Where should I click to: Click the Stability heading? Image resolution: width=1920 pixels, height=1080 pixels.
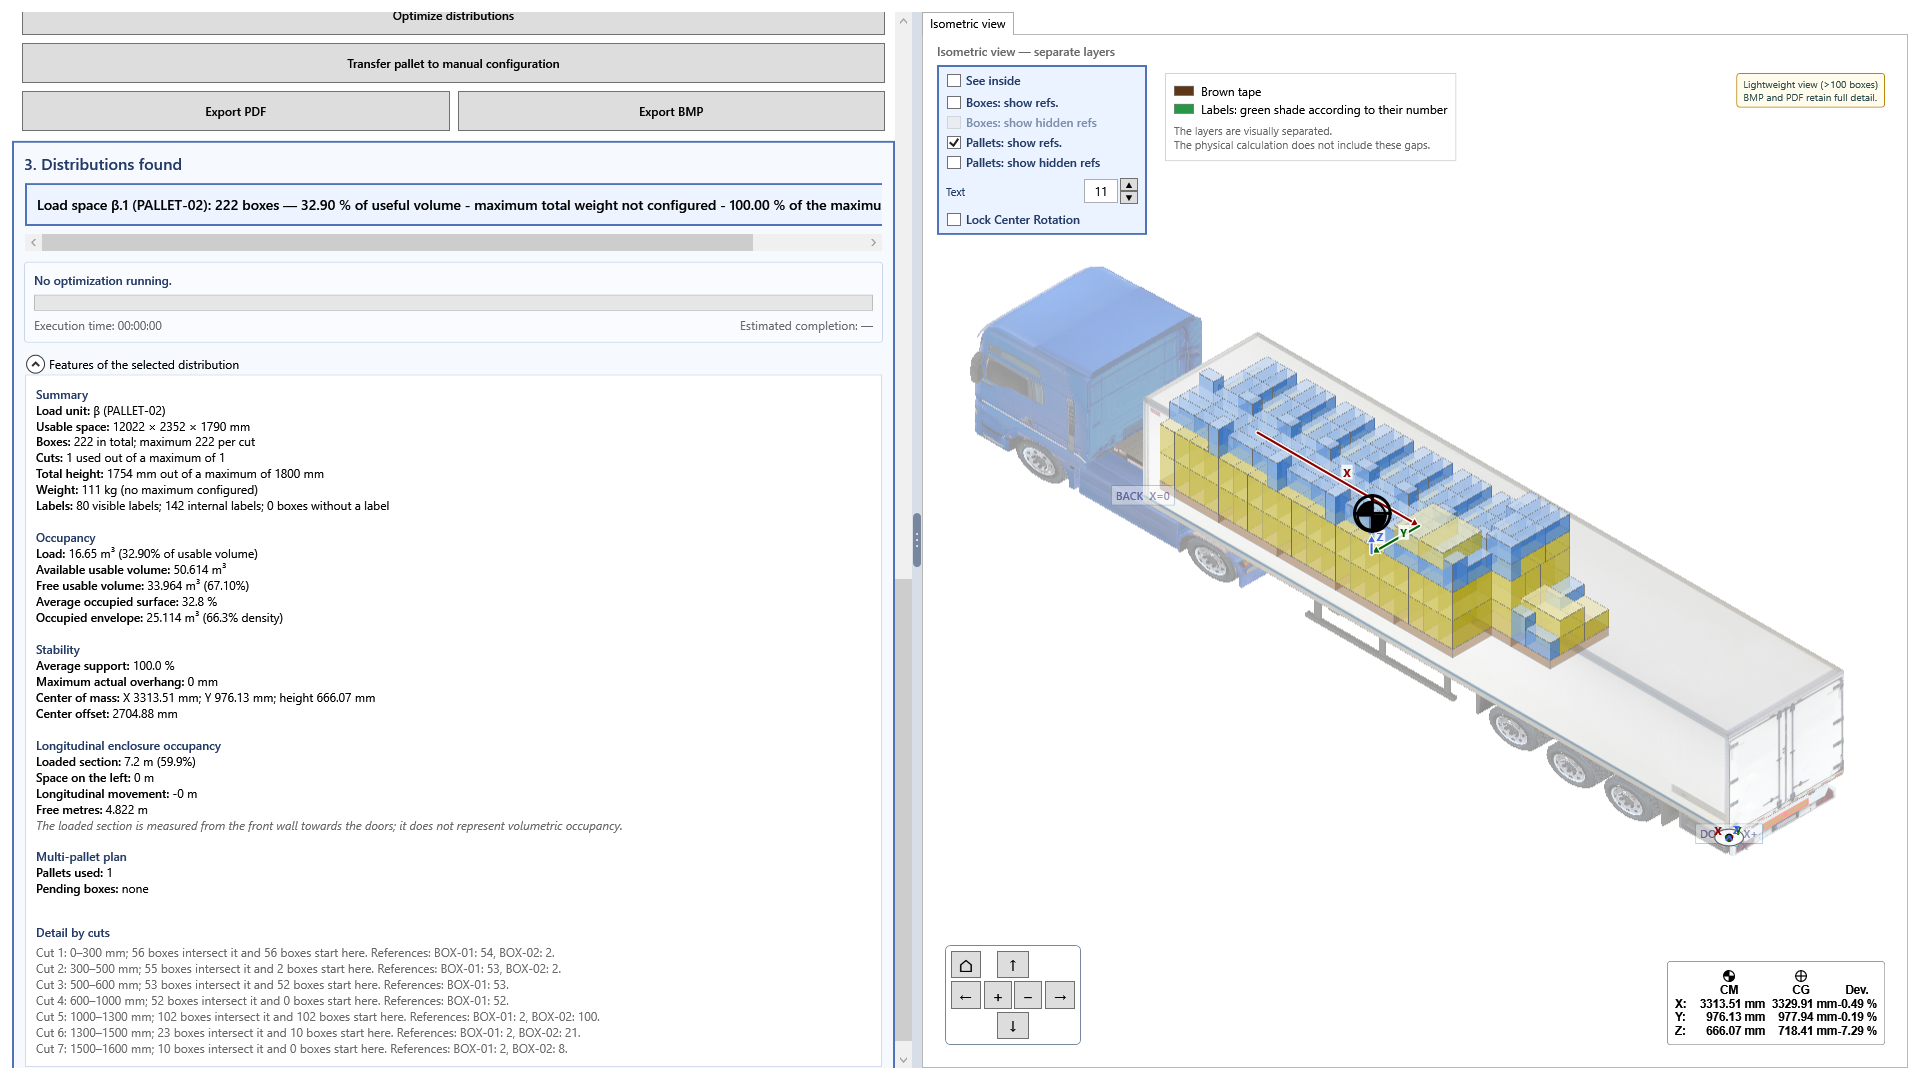click(58, 650)
